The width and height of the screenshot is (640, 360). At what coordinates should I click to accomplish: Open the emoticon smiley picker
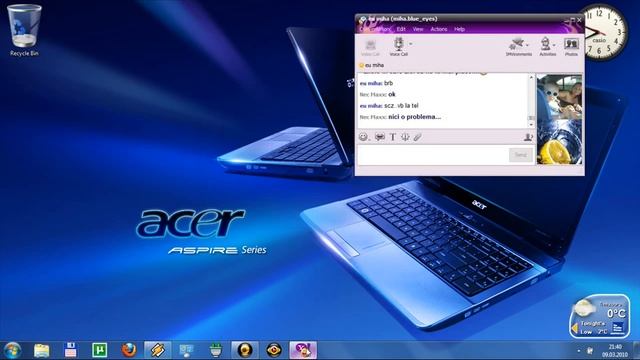pyautogui.click(x=363, y=137)
